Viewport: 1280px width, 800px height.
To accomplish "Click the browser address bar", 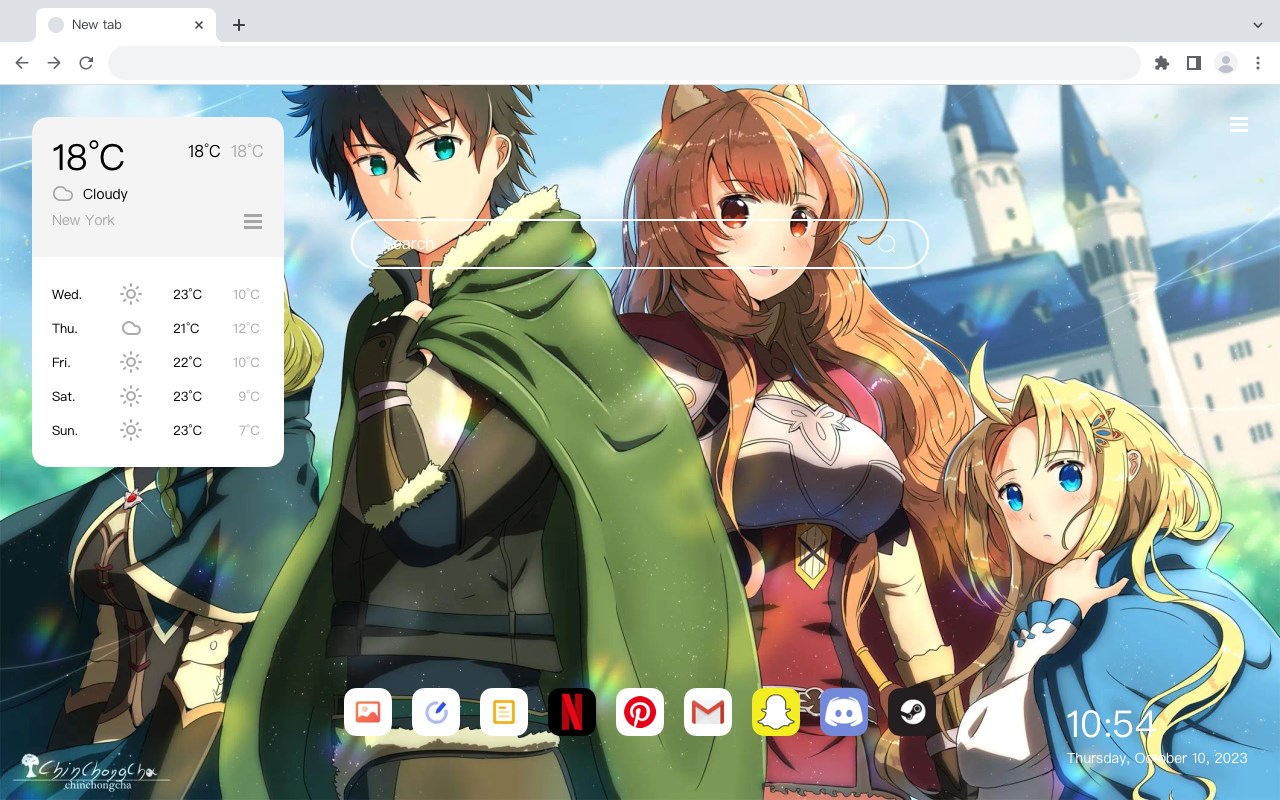I will (624, 63).
